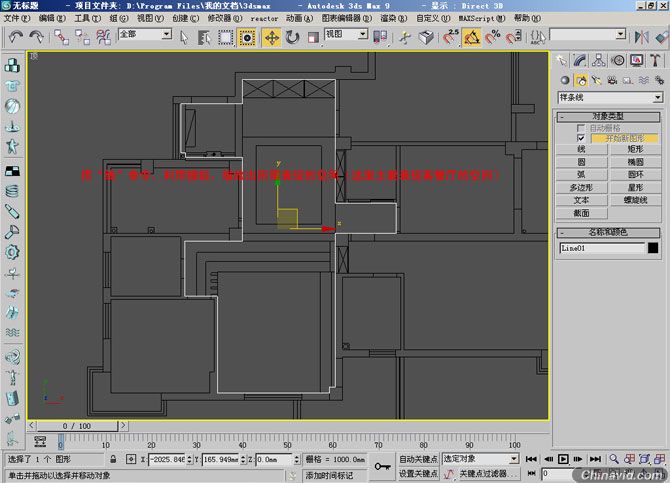Enable the 自动栅格 checkbox
670x483 pixels.
[x=581, y=128]
